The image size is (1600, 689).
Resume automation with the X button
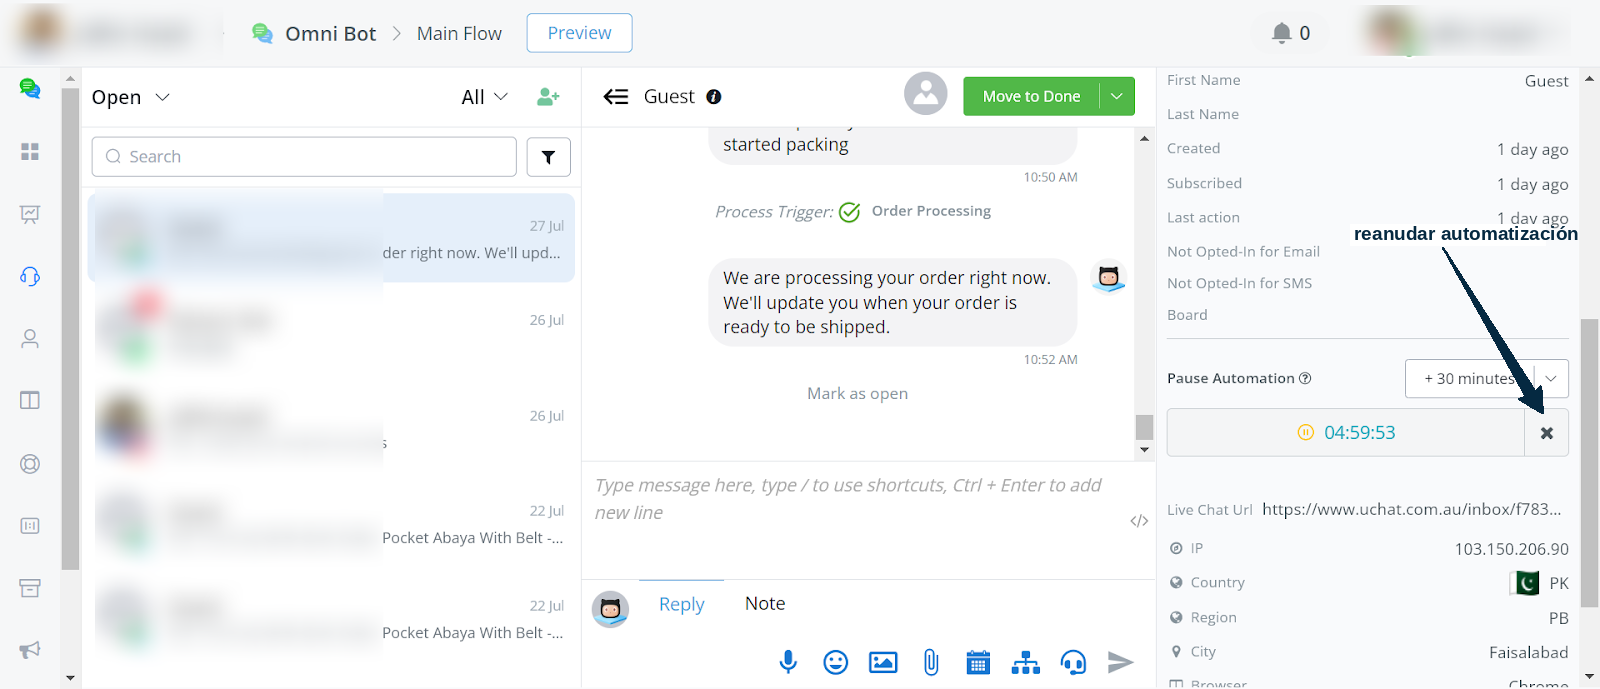(1547, 433)
